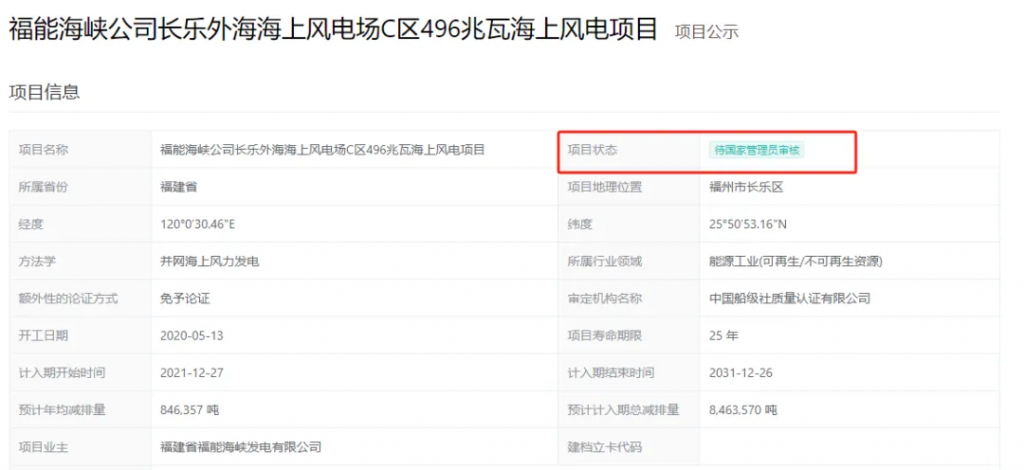Click the project name value in the table
The height and width of the screenshot is (470, 1024).
click(x=322, y=150)
